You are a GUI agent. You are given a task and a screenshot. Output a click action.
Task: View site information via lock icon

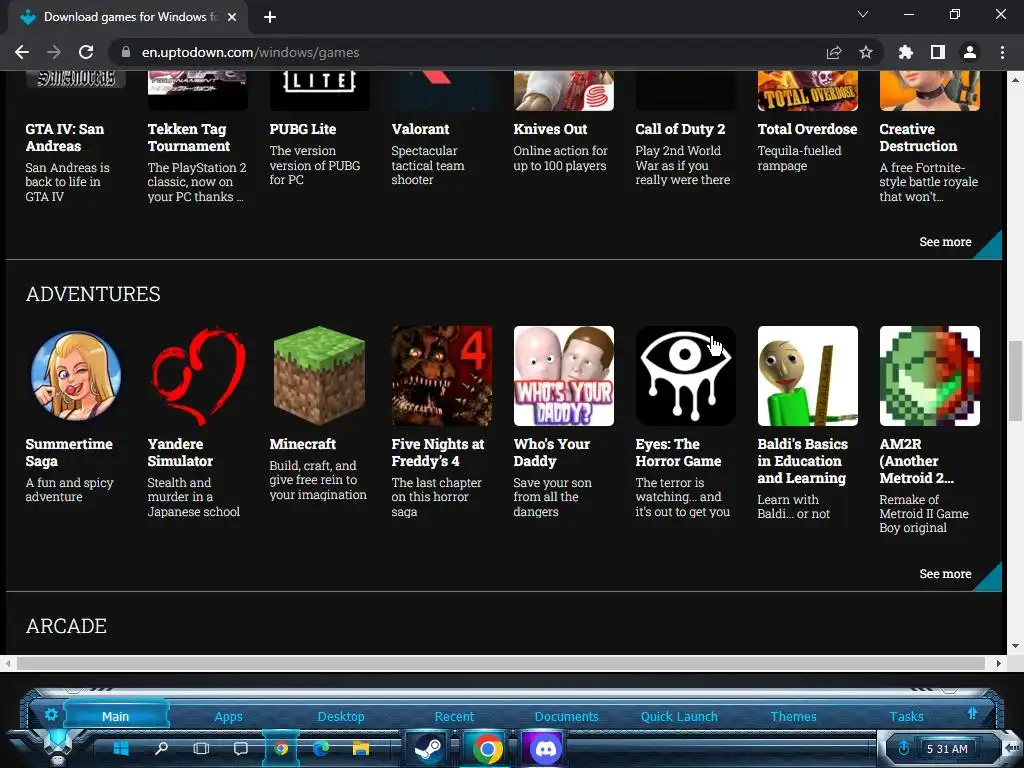126,52
